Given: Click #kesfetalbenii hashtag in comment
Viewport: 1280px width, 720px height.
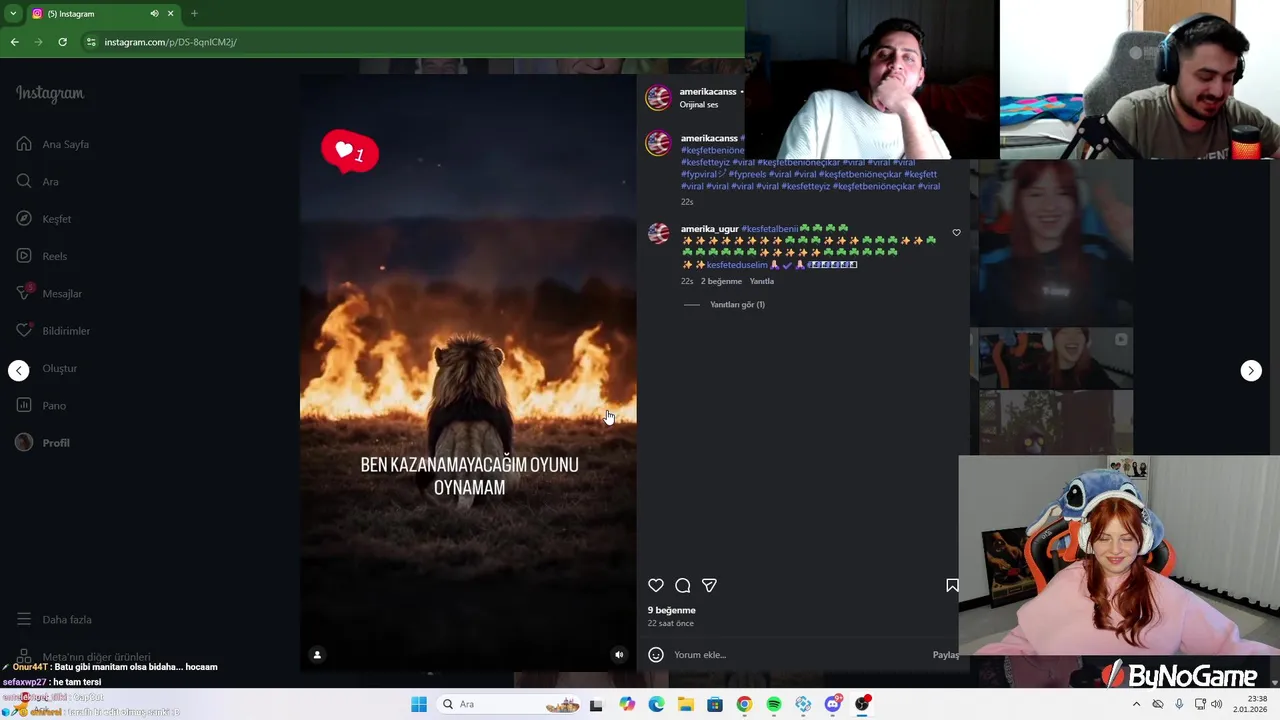Looking at the screenshot, I should click(769, 229).
